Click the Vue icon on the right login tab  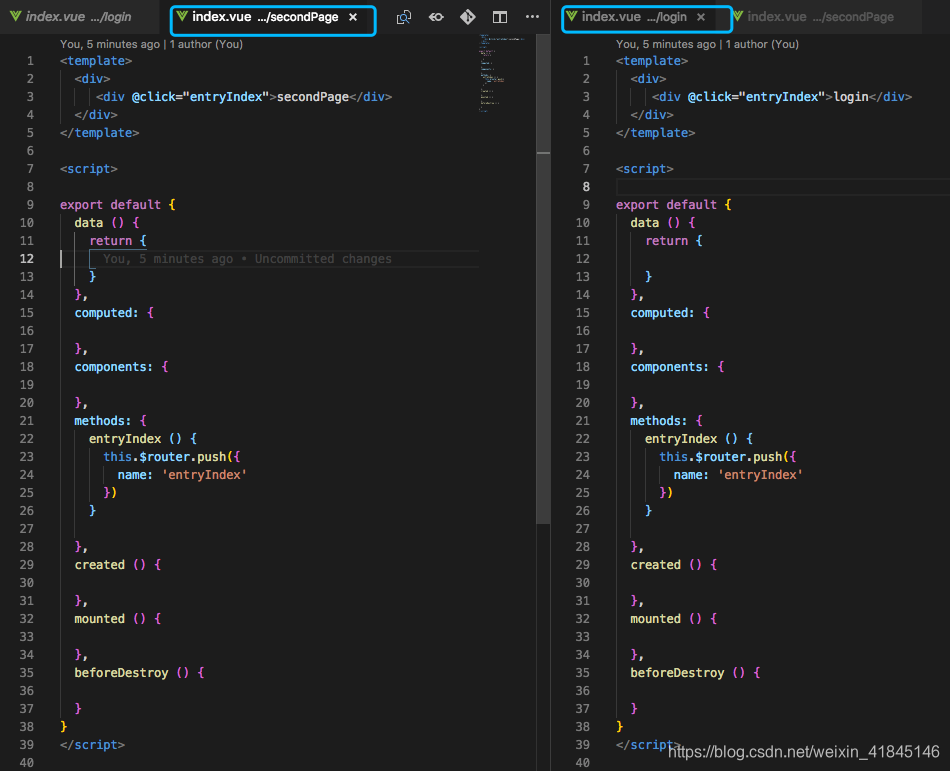(571, 16)
